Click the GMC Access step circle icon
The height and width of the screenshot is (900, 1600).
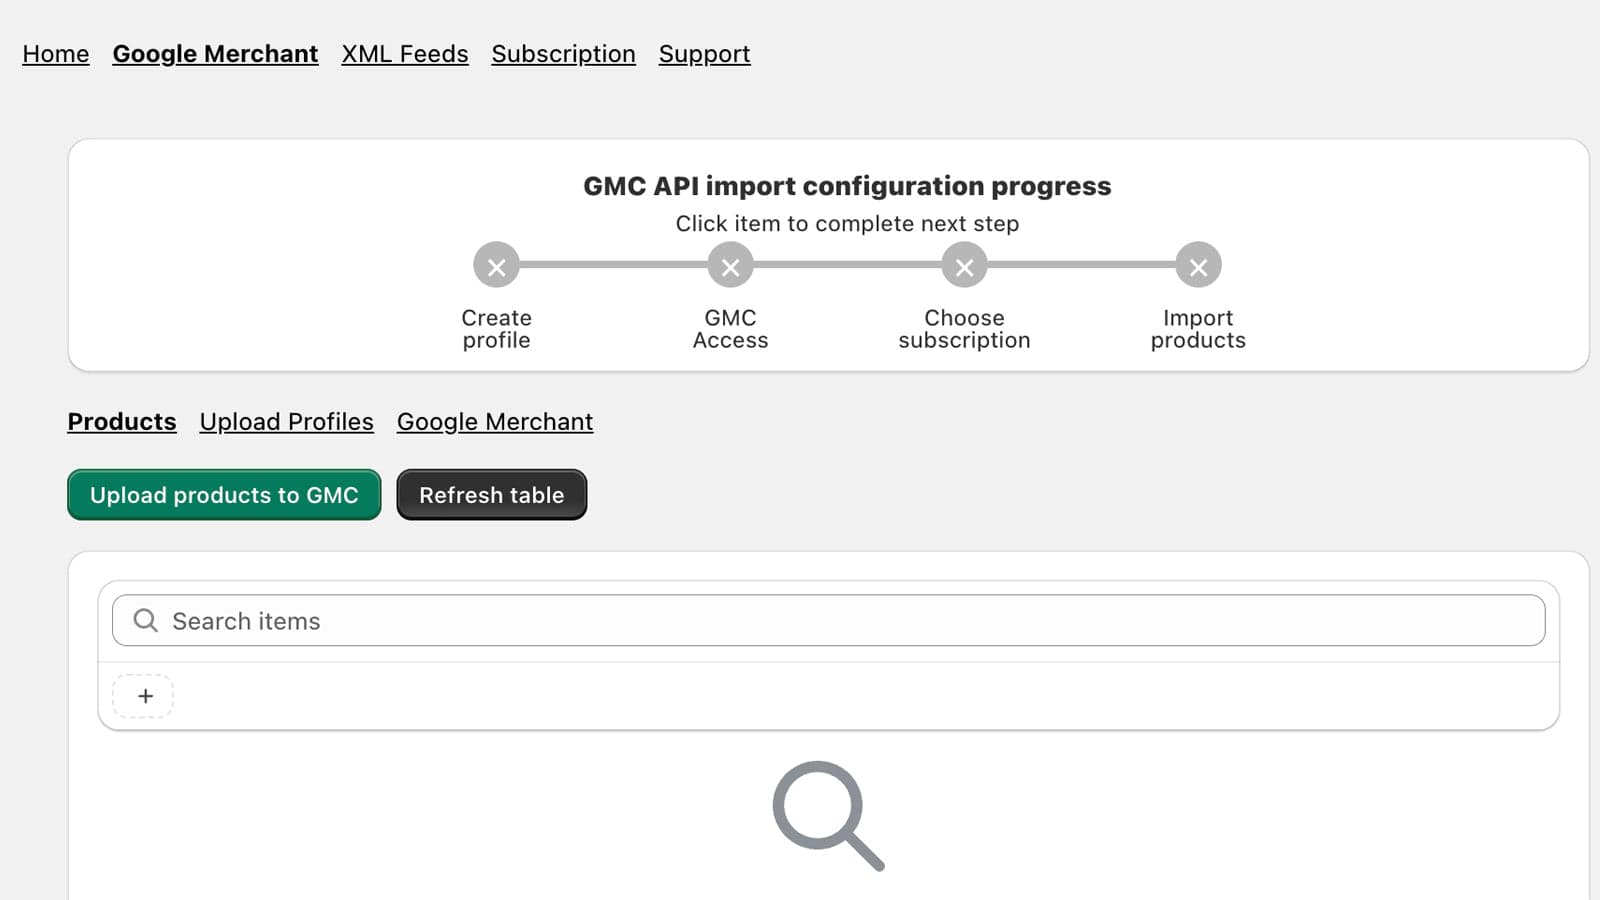730,266
